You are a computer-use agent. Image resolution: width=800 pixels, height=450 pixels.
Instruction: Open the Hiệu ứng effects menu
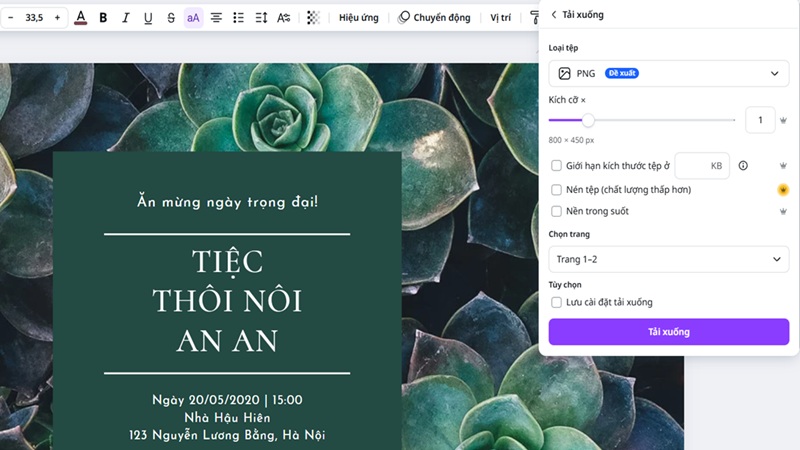click(359, 18)
